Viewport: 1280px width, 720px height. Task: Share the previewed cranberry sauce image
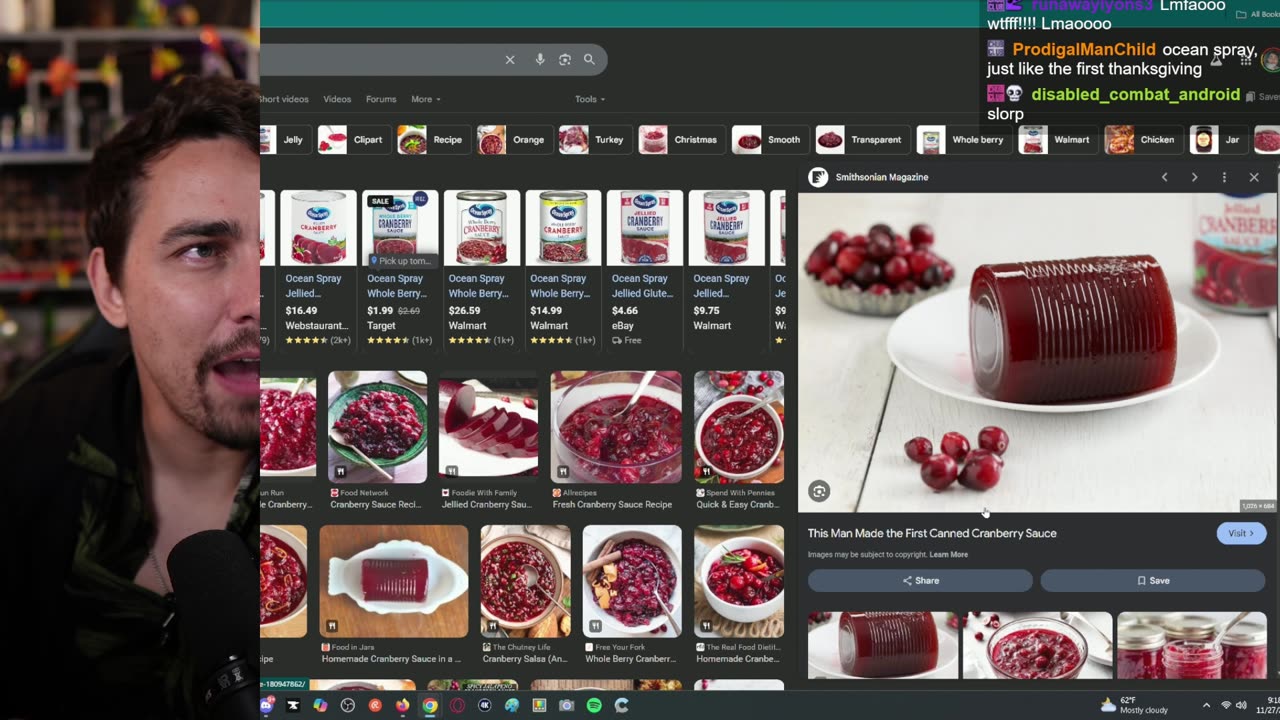coord(920,580)
